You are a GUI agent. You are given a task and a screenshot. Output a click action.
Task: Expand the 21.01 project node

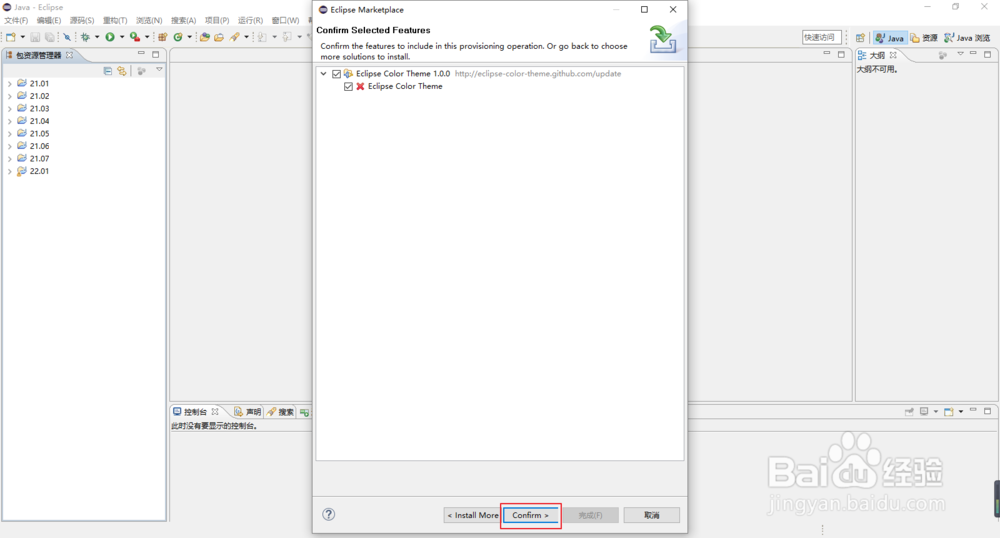(x=10, y=84)
